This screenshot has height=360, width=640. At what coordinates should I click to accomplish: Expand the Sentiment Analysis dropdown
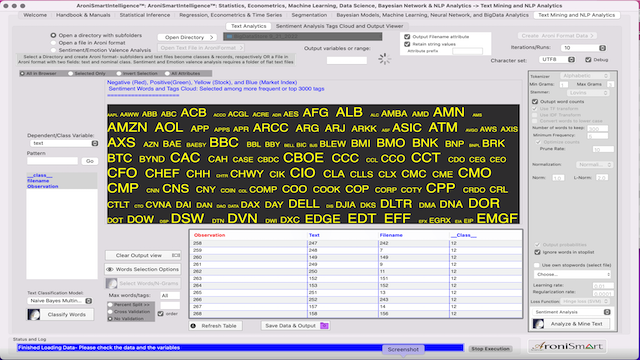[x=572, y=312]
